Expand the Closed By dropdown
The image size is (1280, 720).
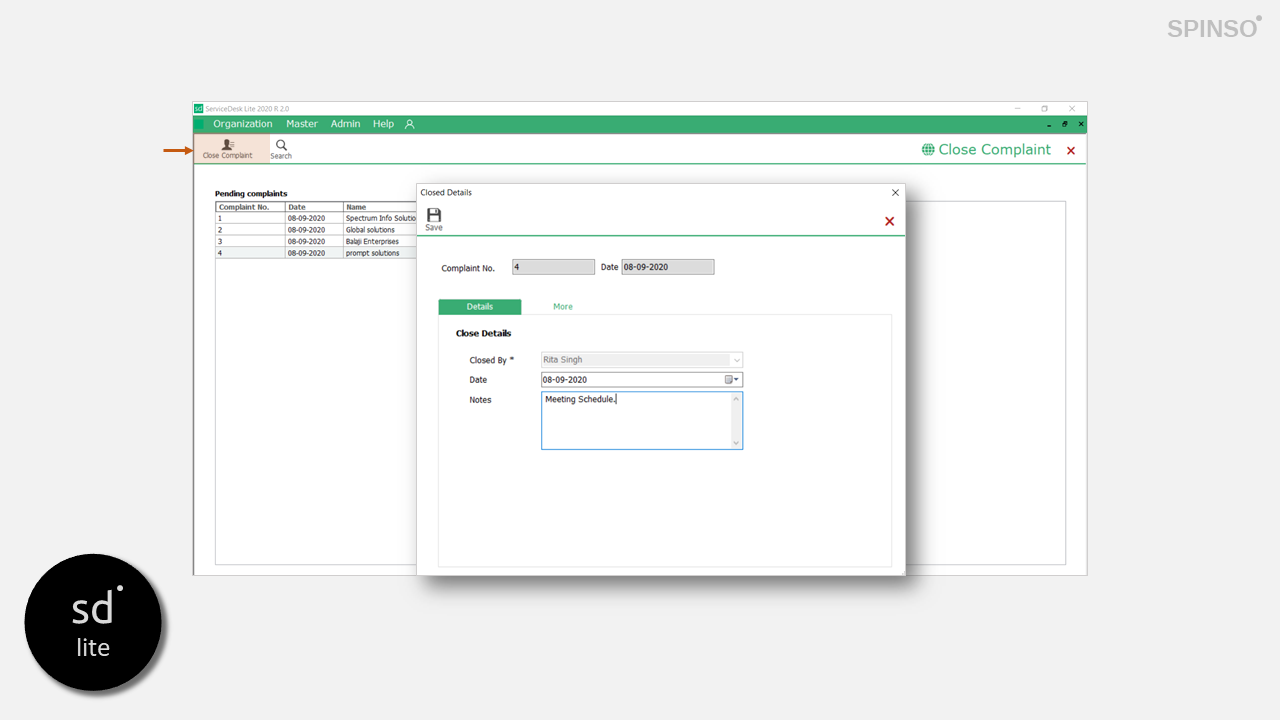click(x=736, y=360)
